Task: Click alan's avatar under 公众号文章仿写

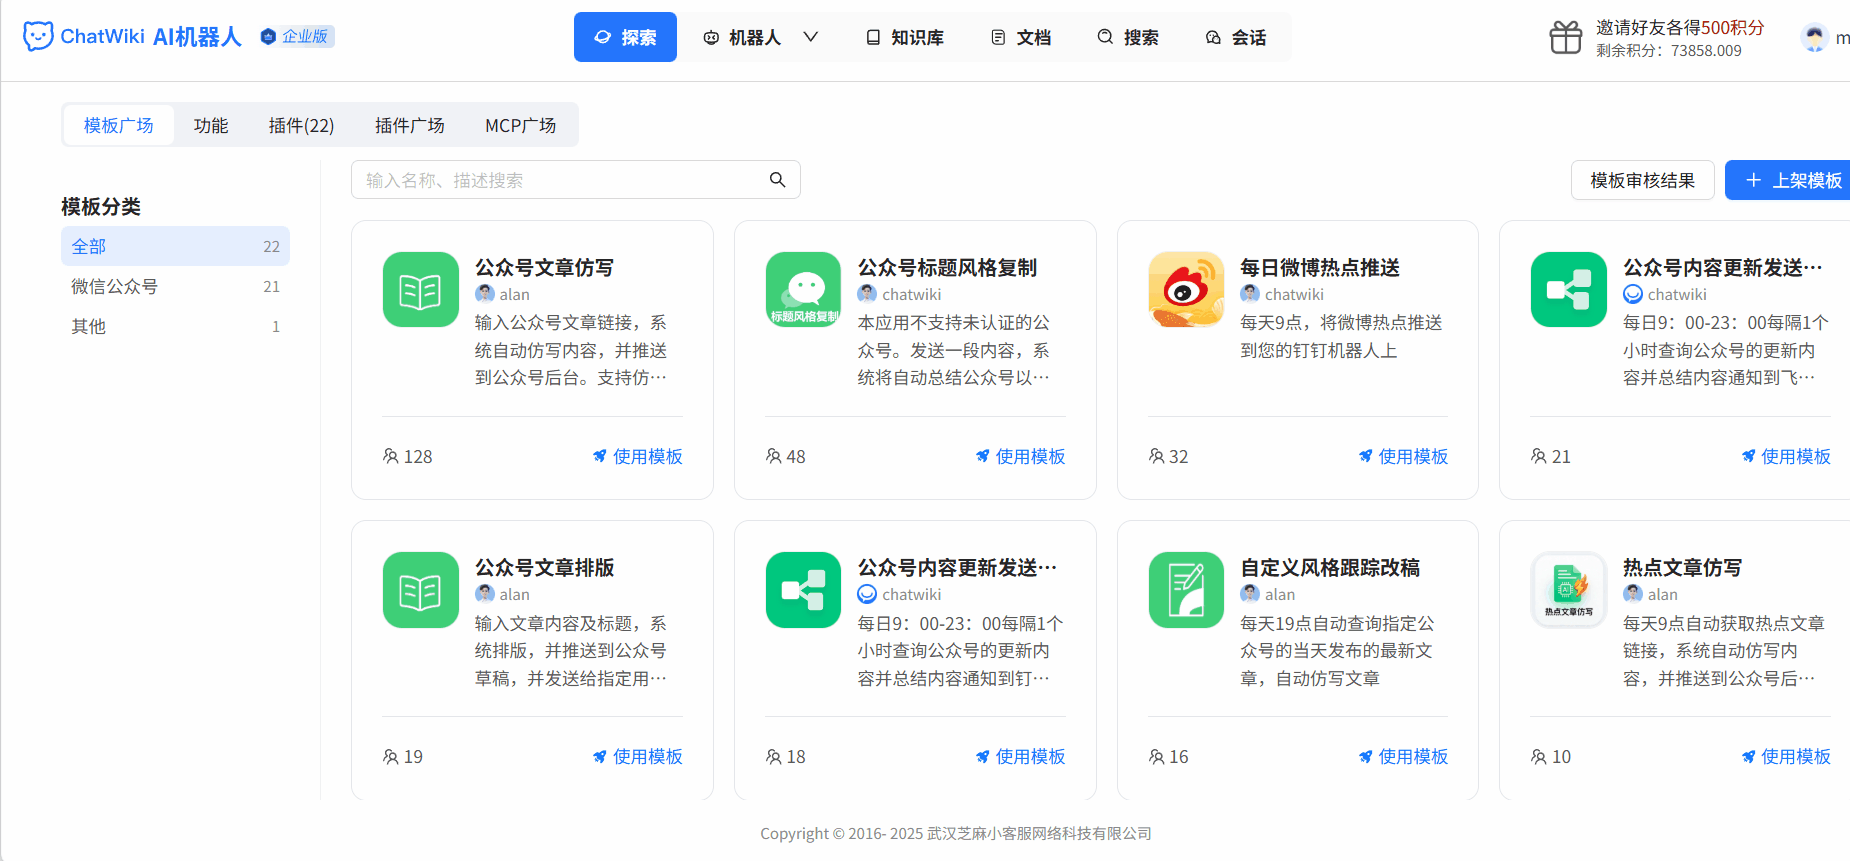Action: (x=485, y=294)
